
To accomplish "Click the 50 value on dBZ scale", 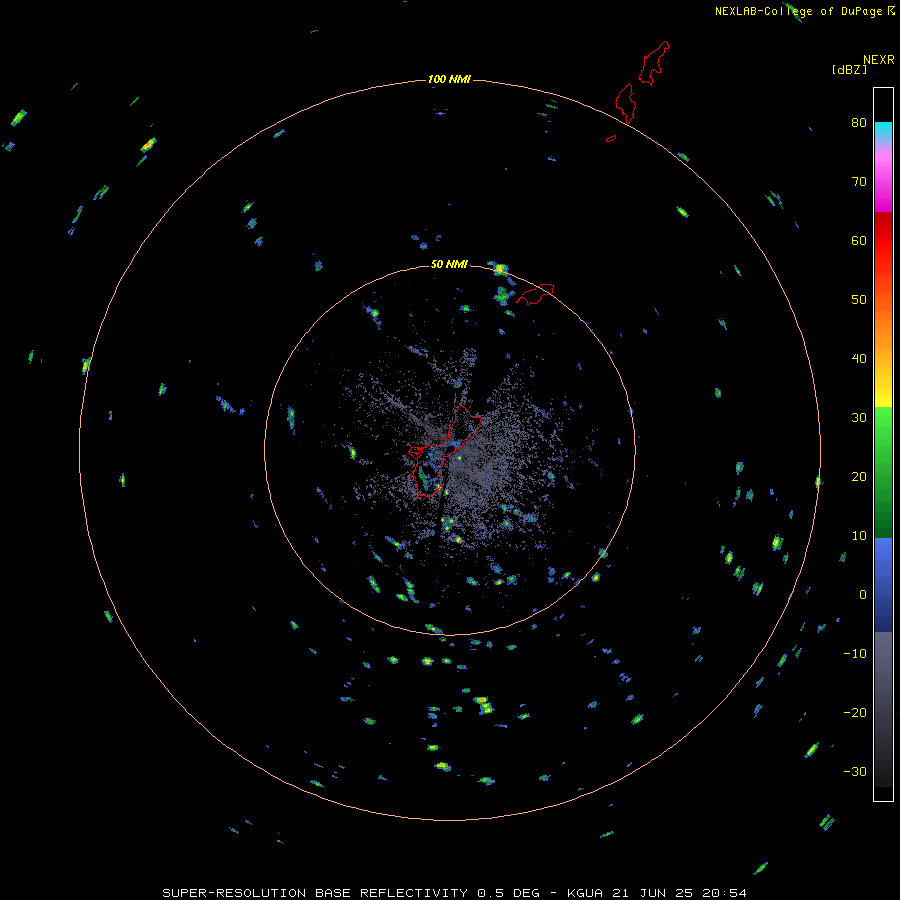I will 859,300.
